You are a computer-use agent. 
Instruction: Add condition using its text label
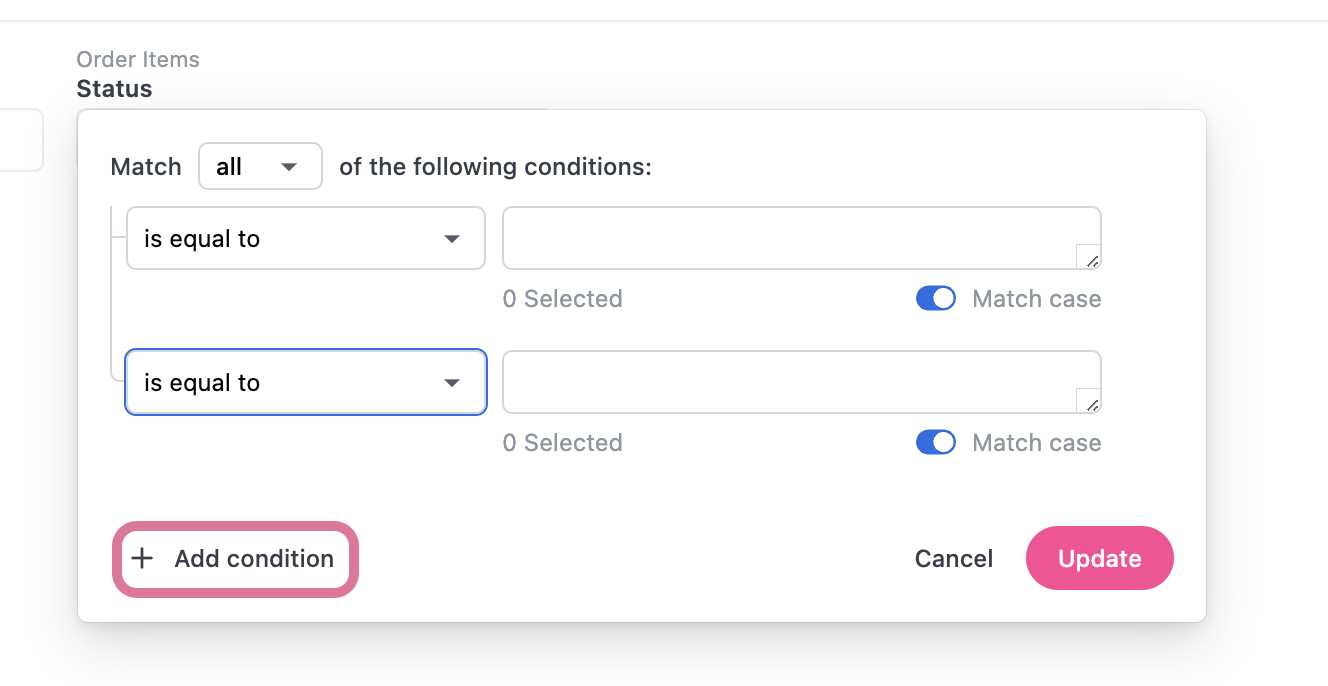coord(254,559)
